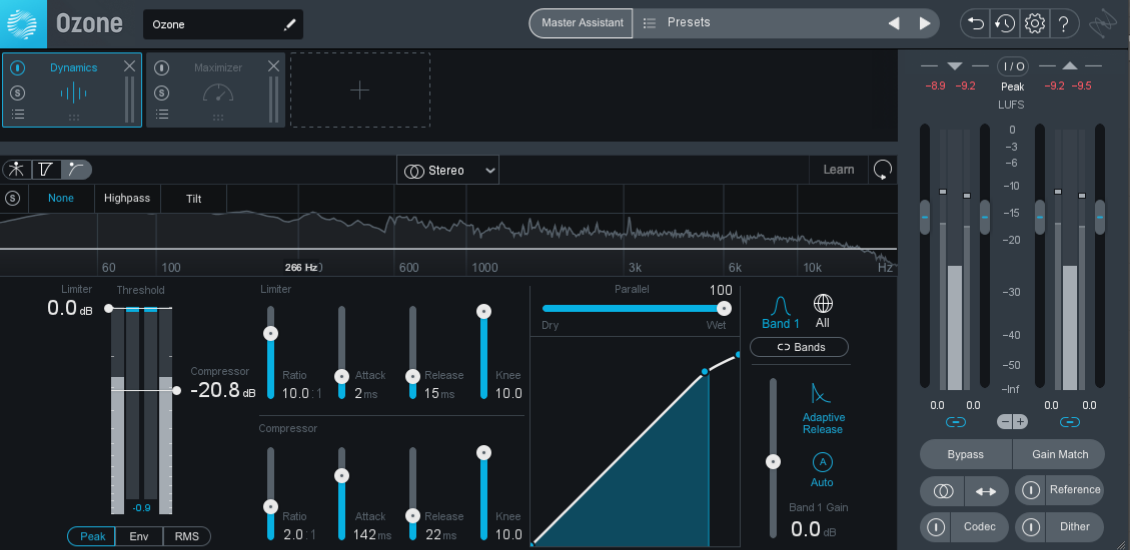
Task: Click the Bypass button
Action: point(966,454)
